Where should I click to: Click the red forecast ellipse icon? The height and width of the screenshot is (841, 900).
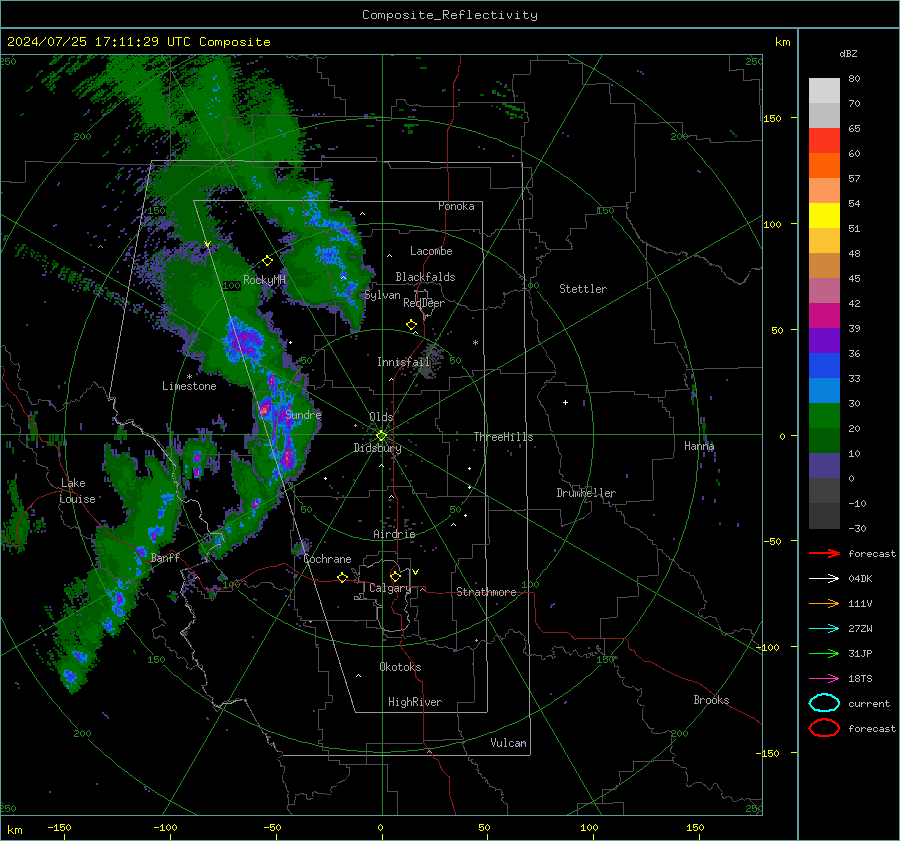tap(824, 728)
